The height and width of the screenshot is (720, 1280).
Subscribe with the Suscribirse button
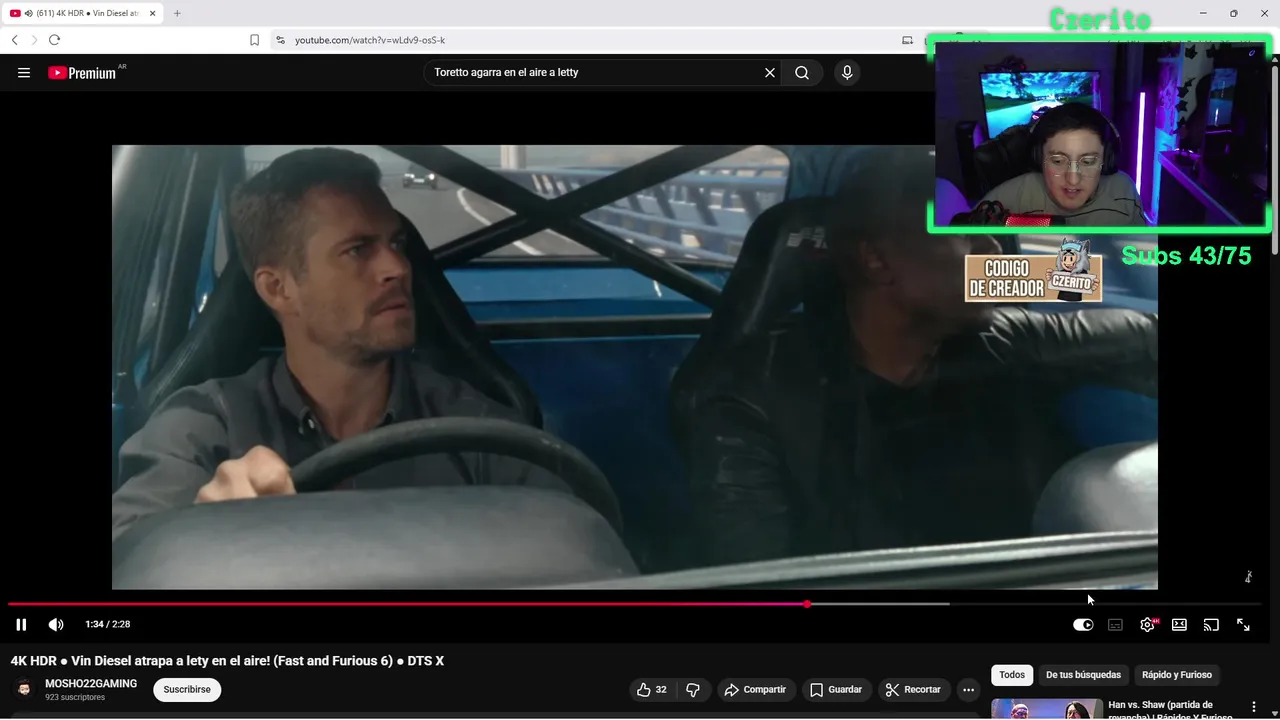click(187, 690)
